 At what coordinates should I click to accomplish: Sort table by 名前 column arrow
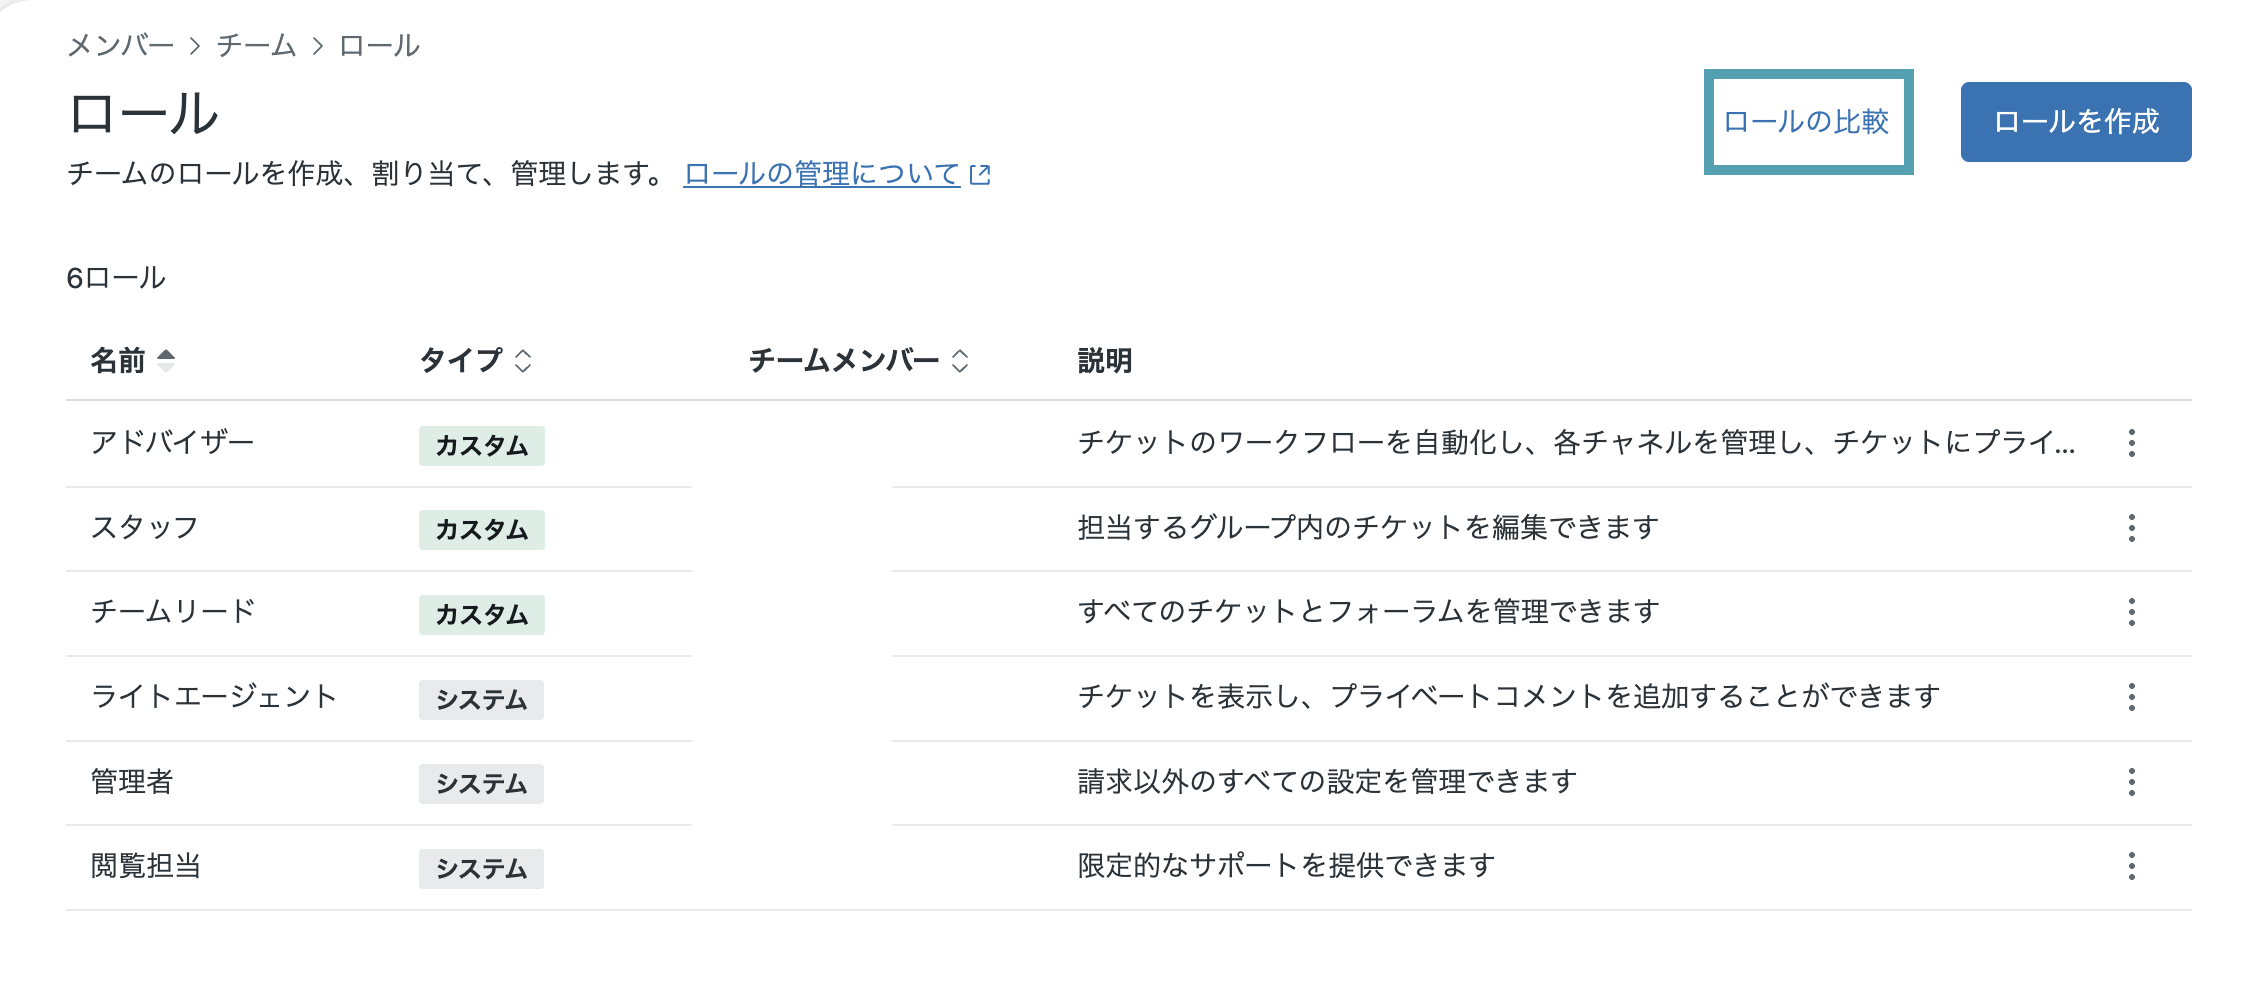[166, 360]
